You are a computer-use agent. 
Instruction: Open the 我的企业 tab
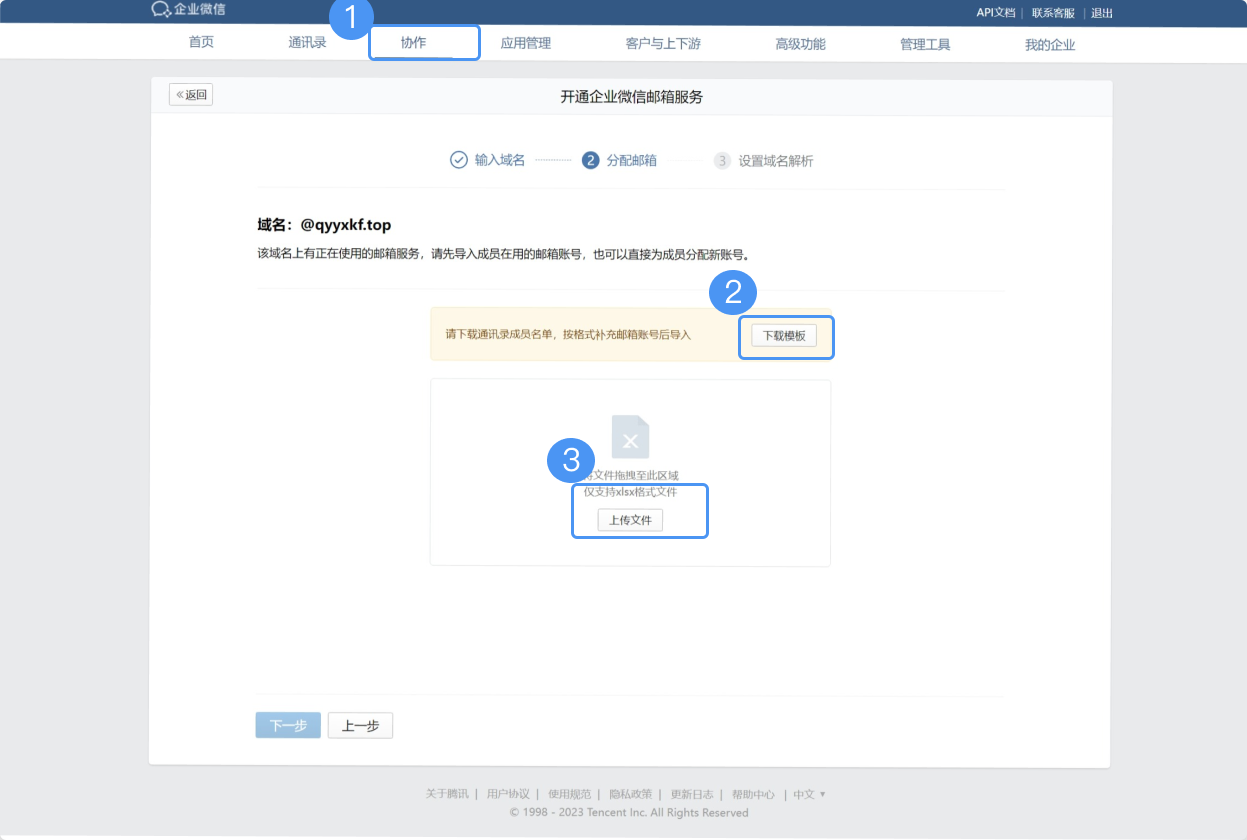click(1049, 42)
